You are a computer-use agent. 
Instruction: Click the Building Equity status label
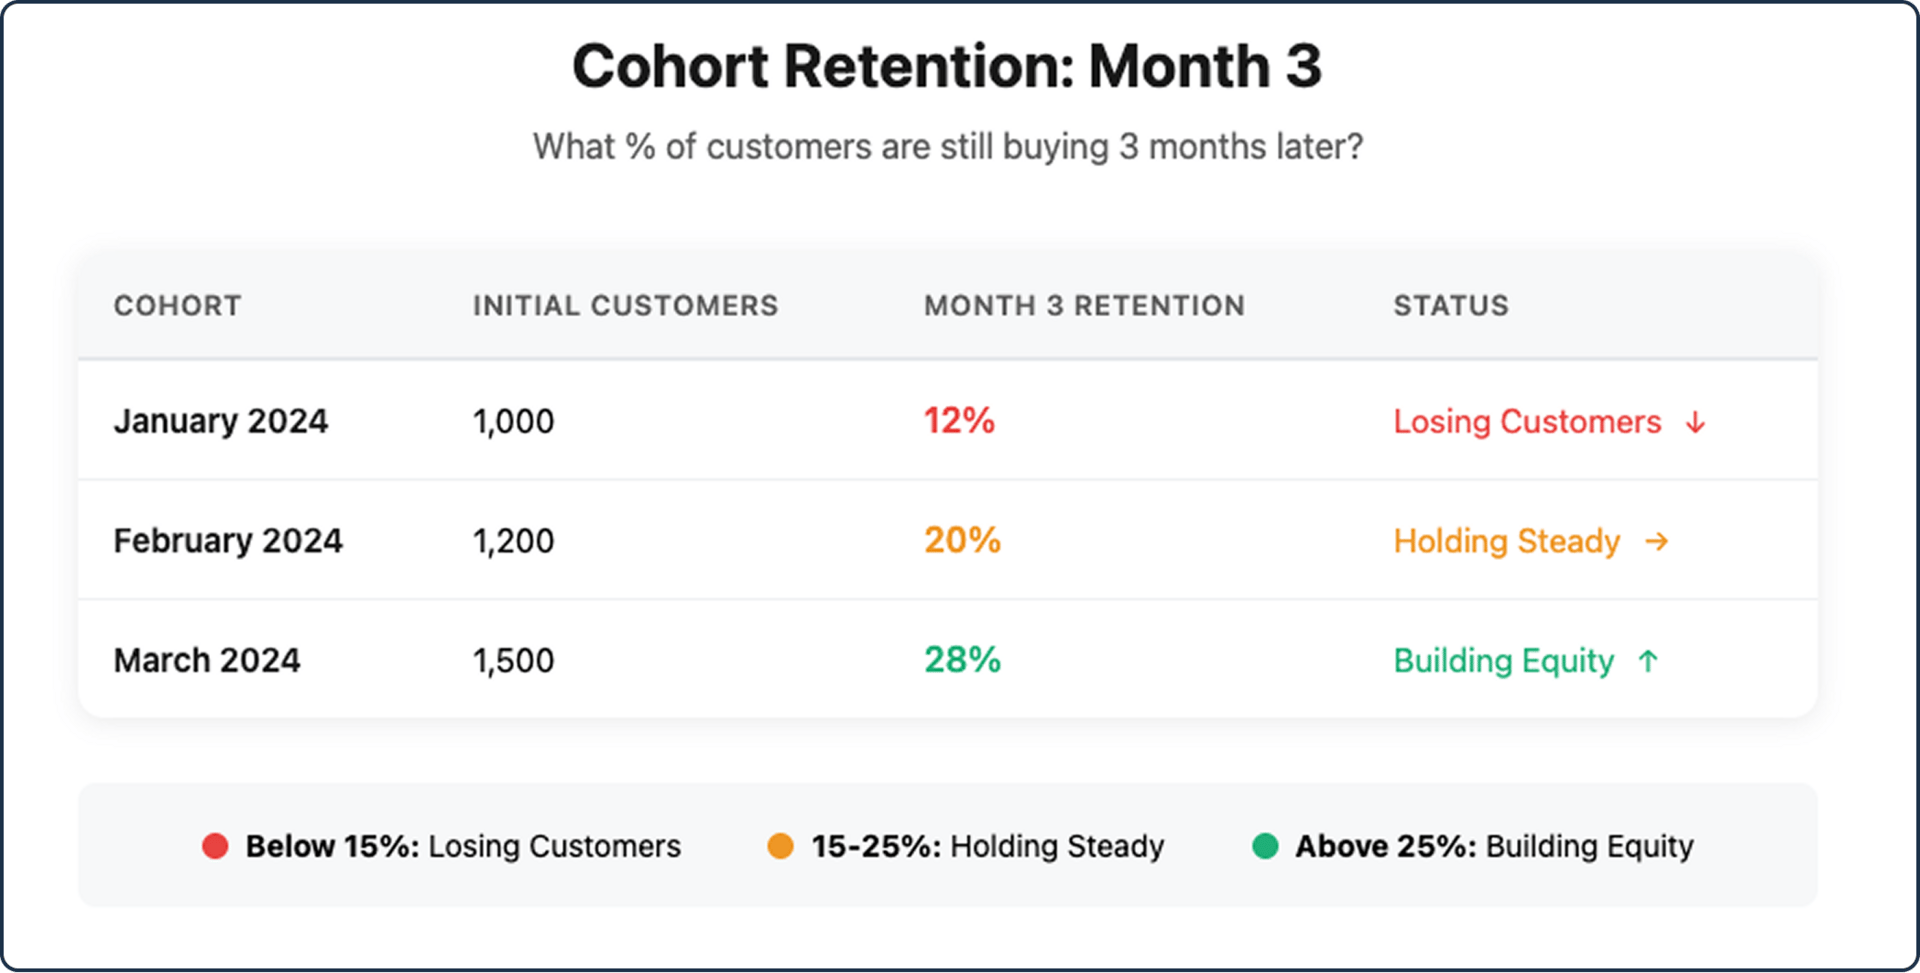(1503, 661)
